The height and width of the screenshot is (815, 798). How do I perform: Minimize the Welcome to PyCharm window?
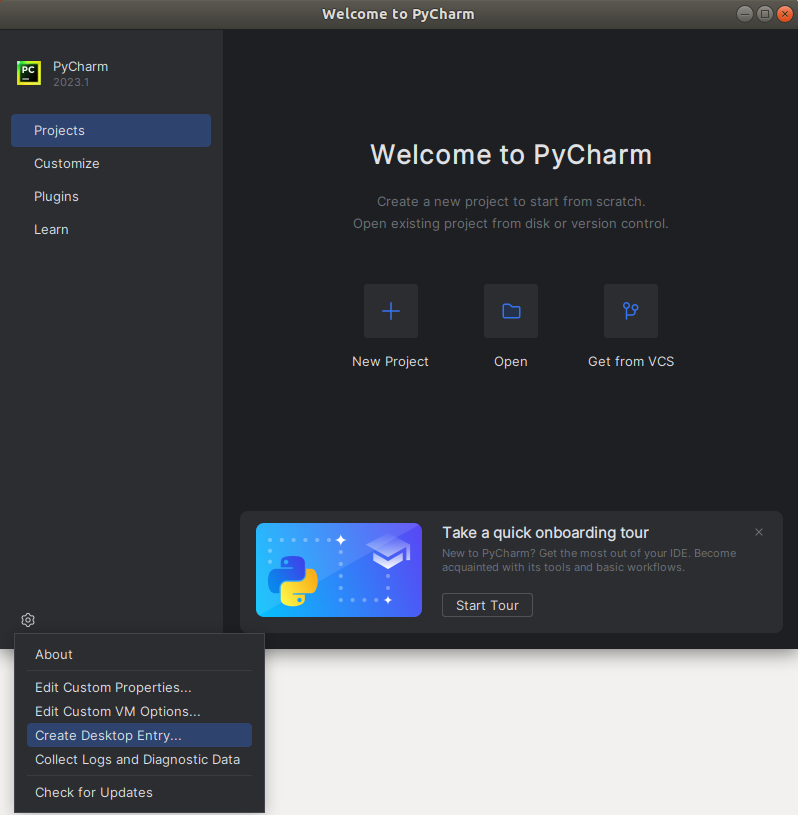746,14
